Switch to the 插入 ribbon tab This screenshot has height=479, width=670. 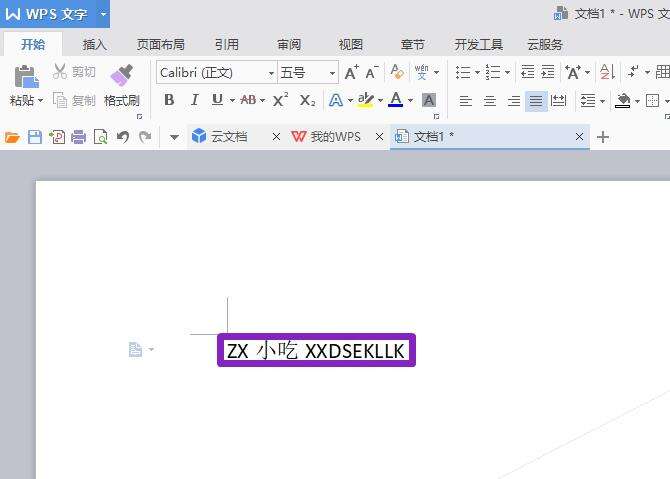click(x=94, y=44)
